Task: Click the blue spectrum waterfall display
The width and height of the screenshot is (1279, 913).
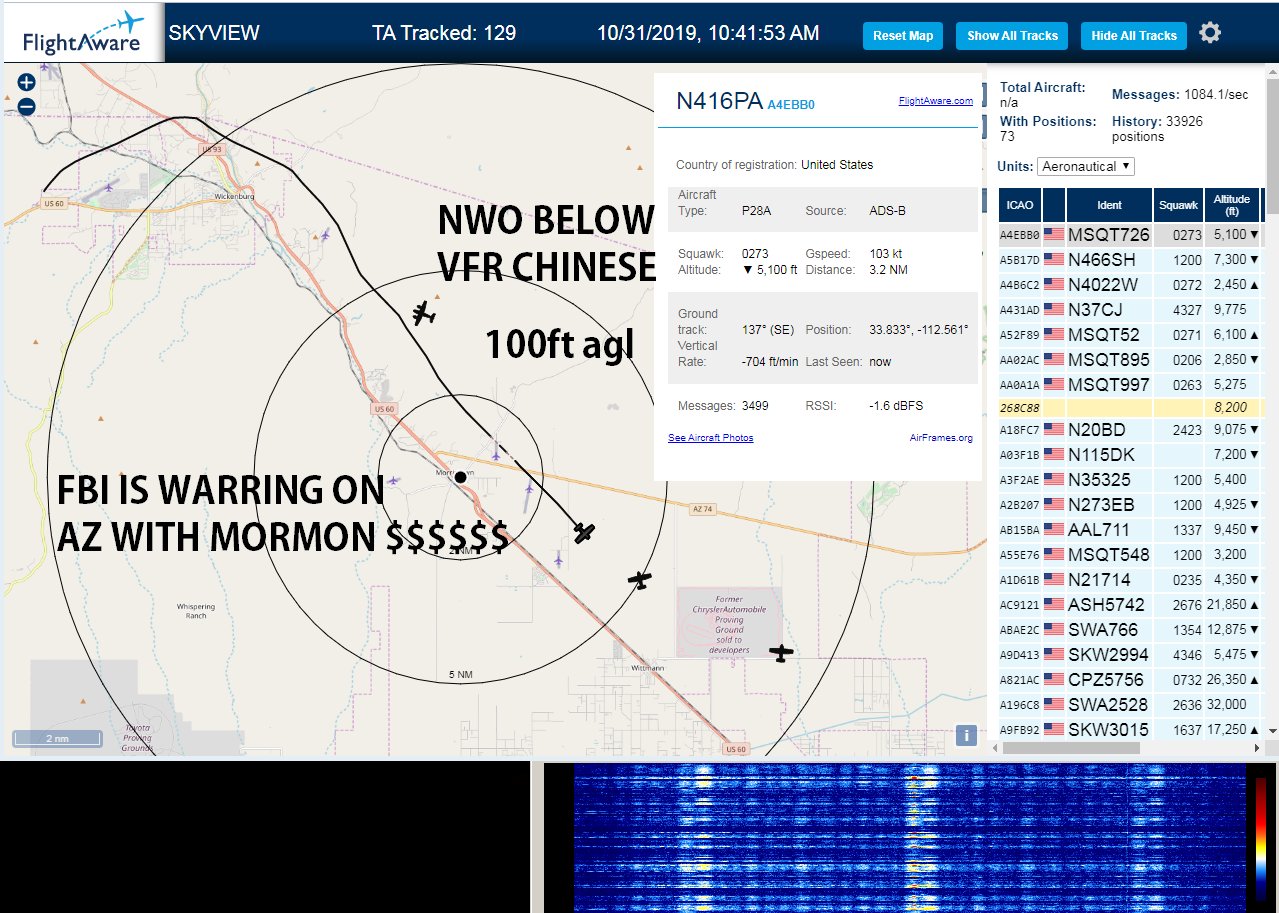Action: coord(910,838)
